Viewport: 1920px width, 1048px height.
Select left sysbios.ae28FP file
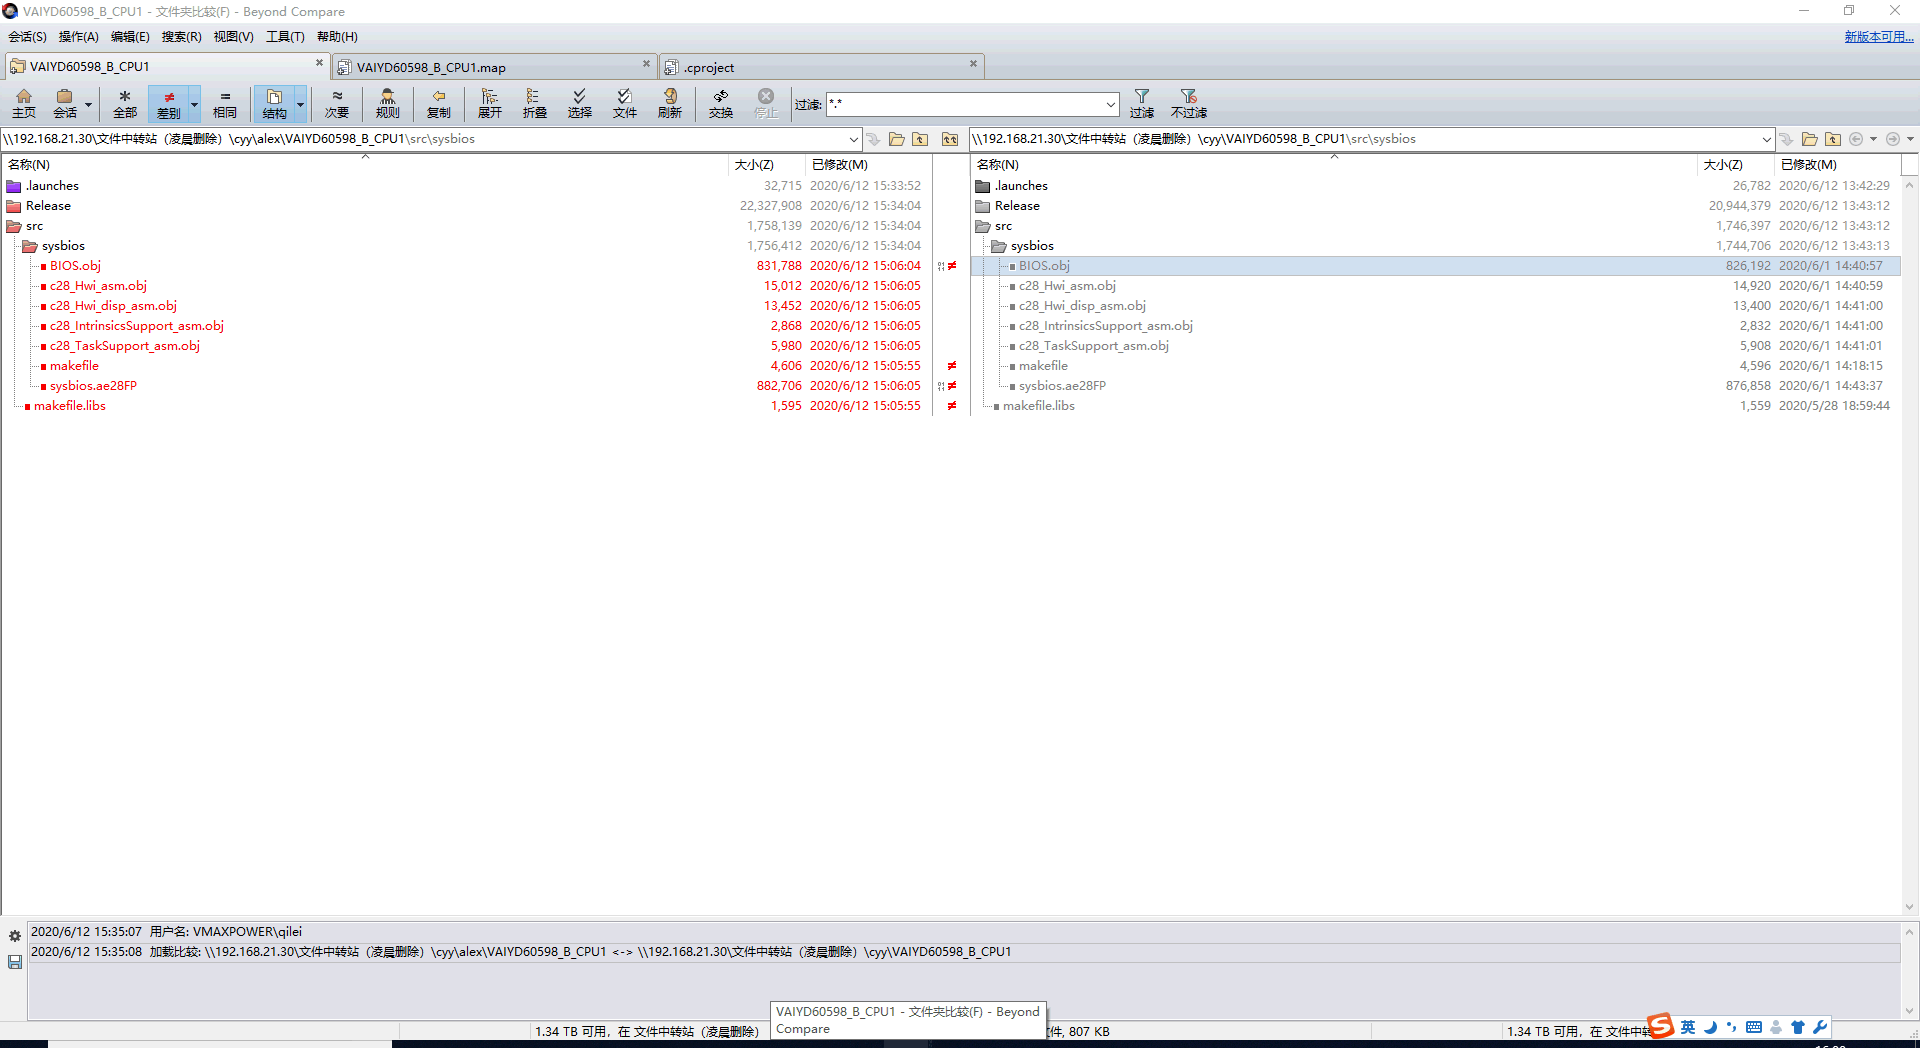pos(93,386)
